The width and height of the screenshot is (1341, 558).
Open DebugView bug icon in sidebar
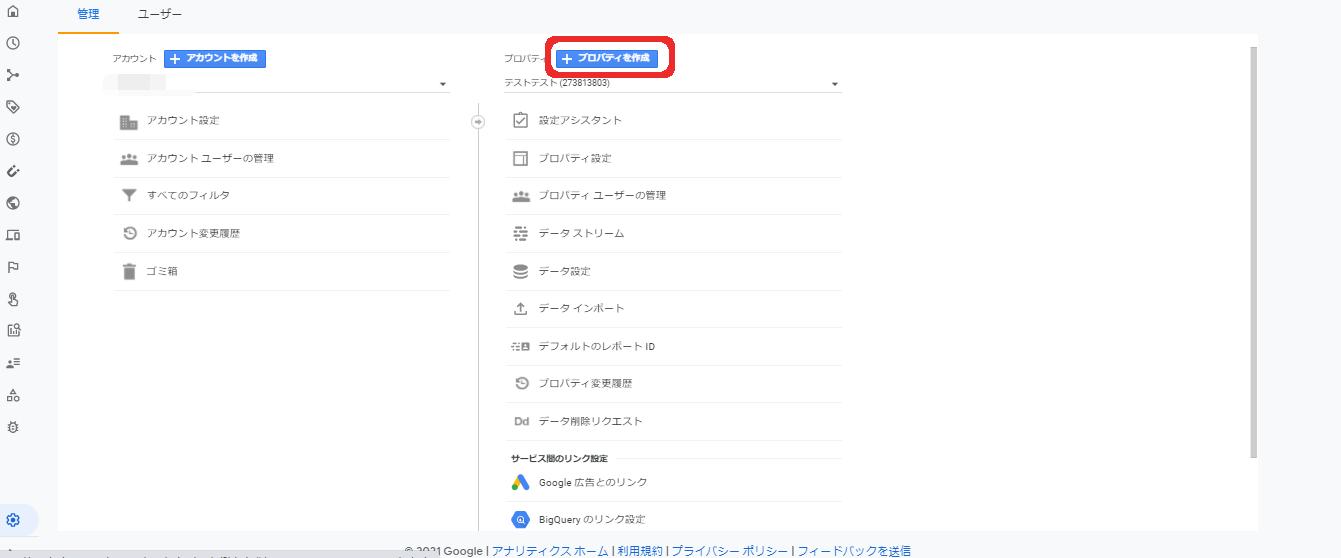click(13, 427)
